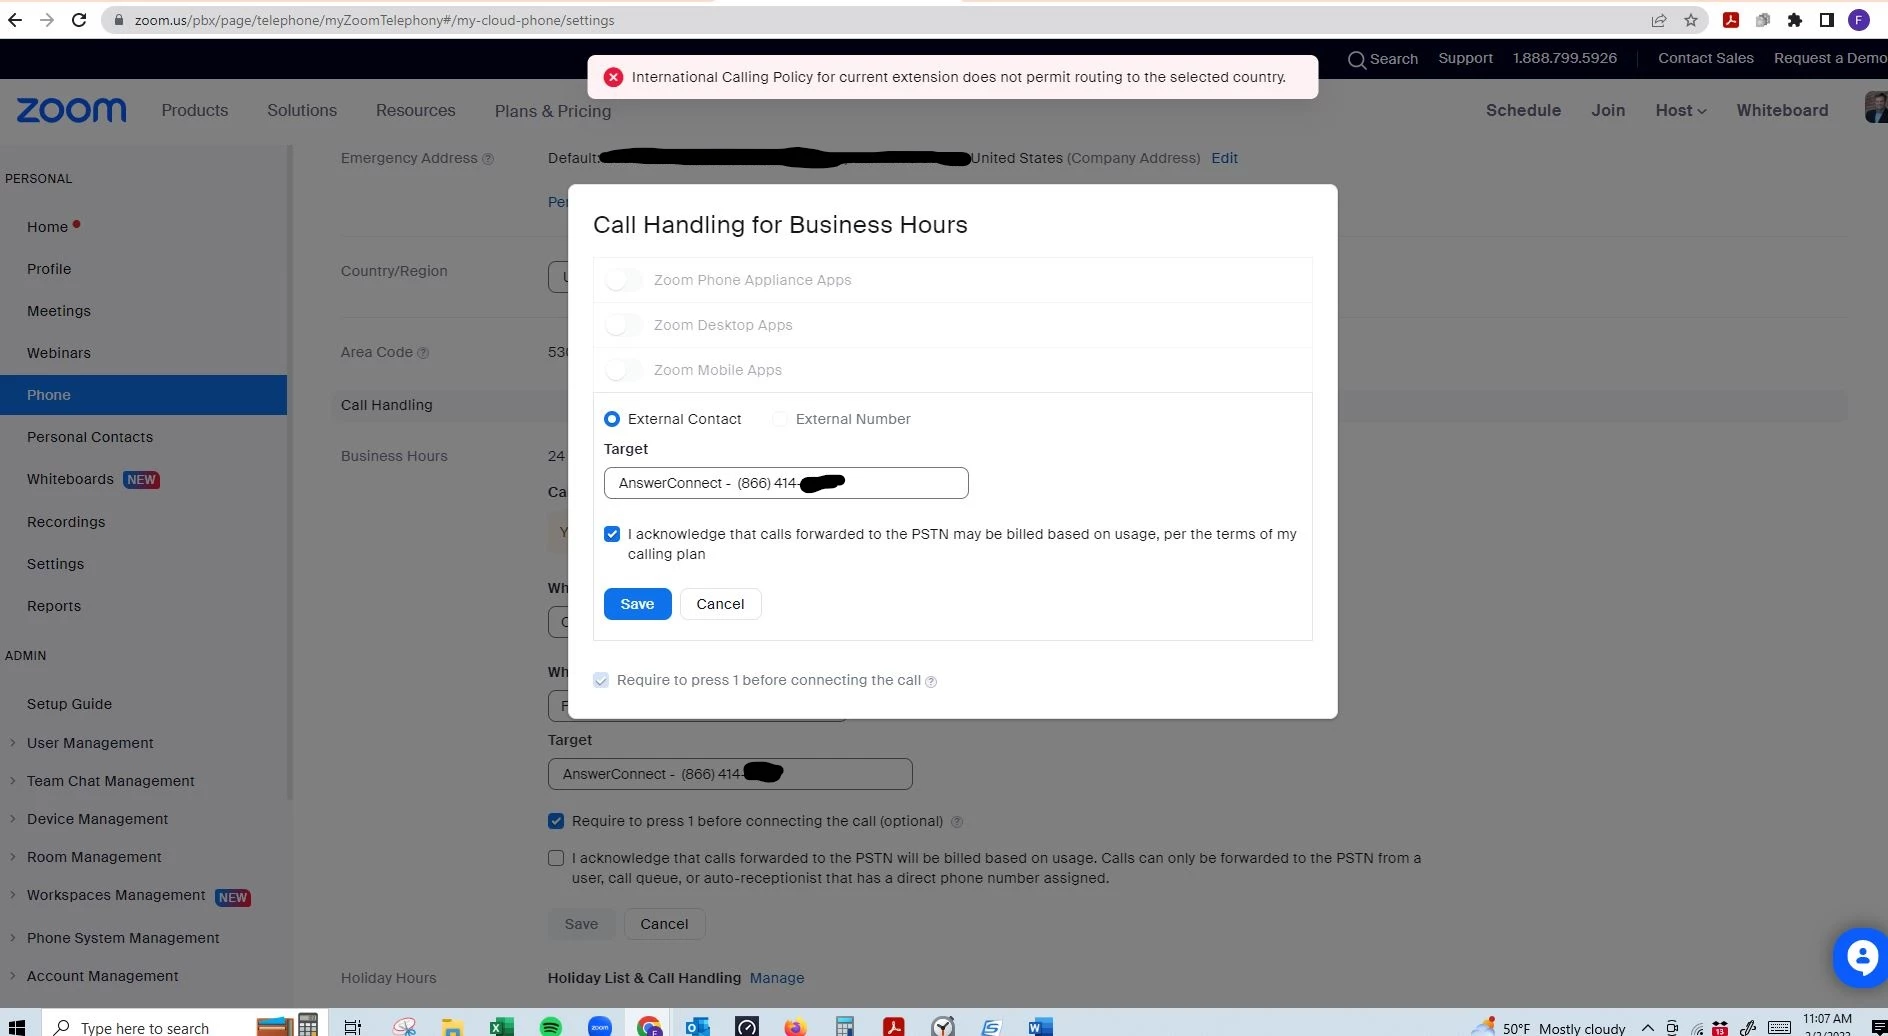Click Edit link for Emergency Address
This screenshot has width=1888, height=1036.
tap(1224, 158)
